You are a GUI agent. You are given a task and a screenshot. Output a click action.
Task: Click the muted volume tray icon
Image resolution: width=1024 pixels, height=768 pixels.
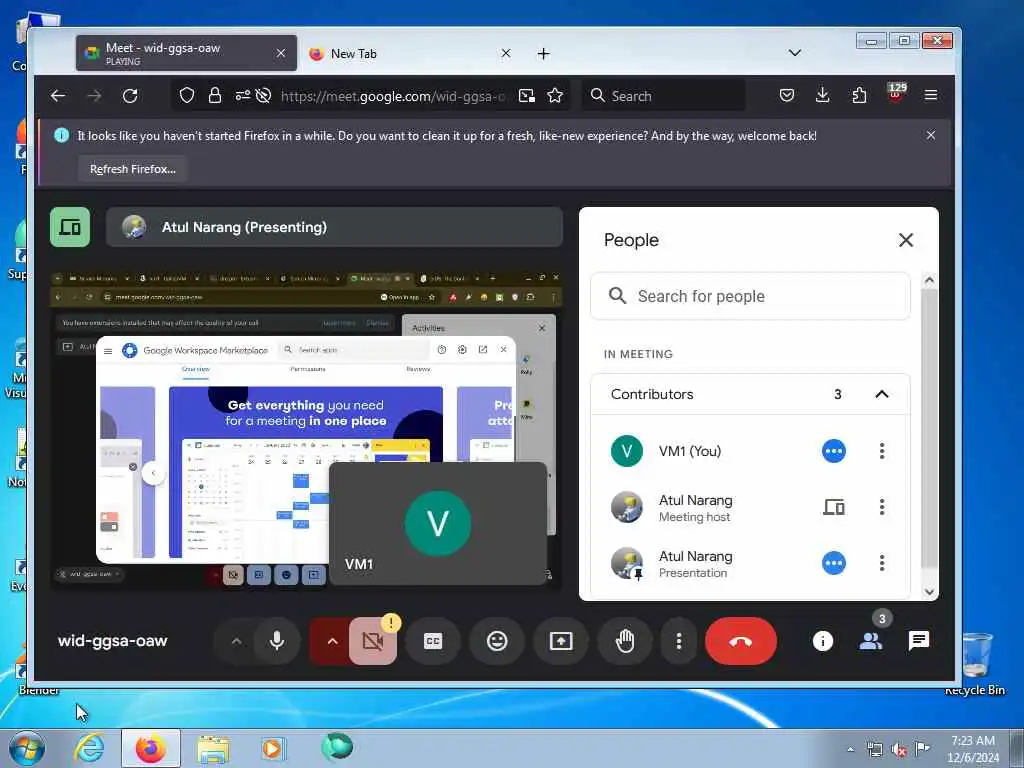tap(899, 750)
